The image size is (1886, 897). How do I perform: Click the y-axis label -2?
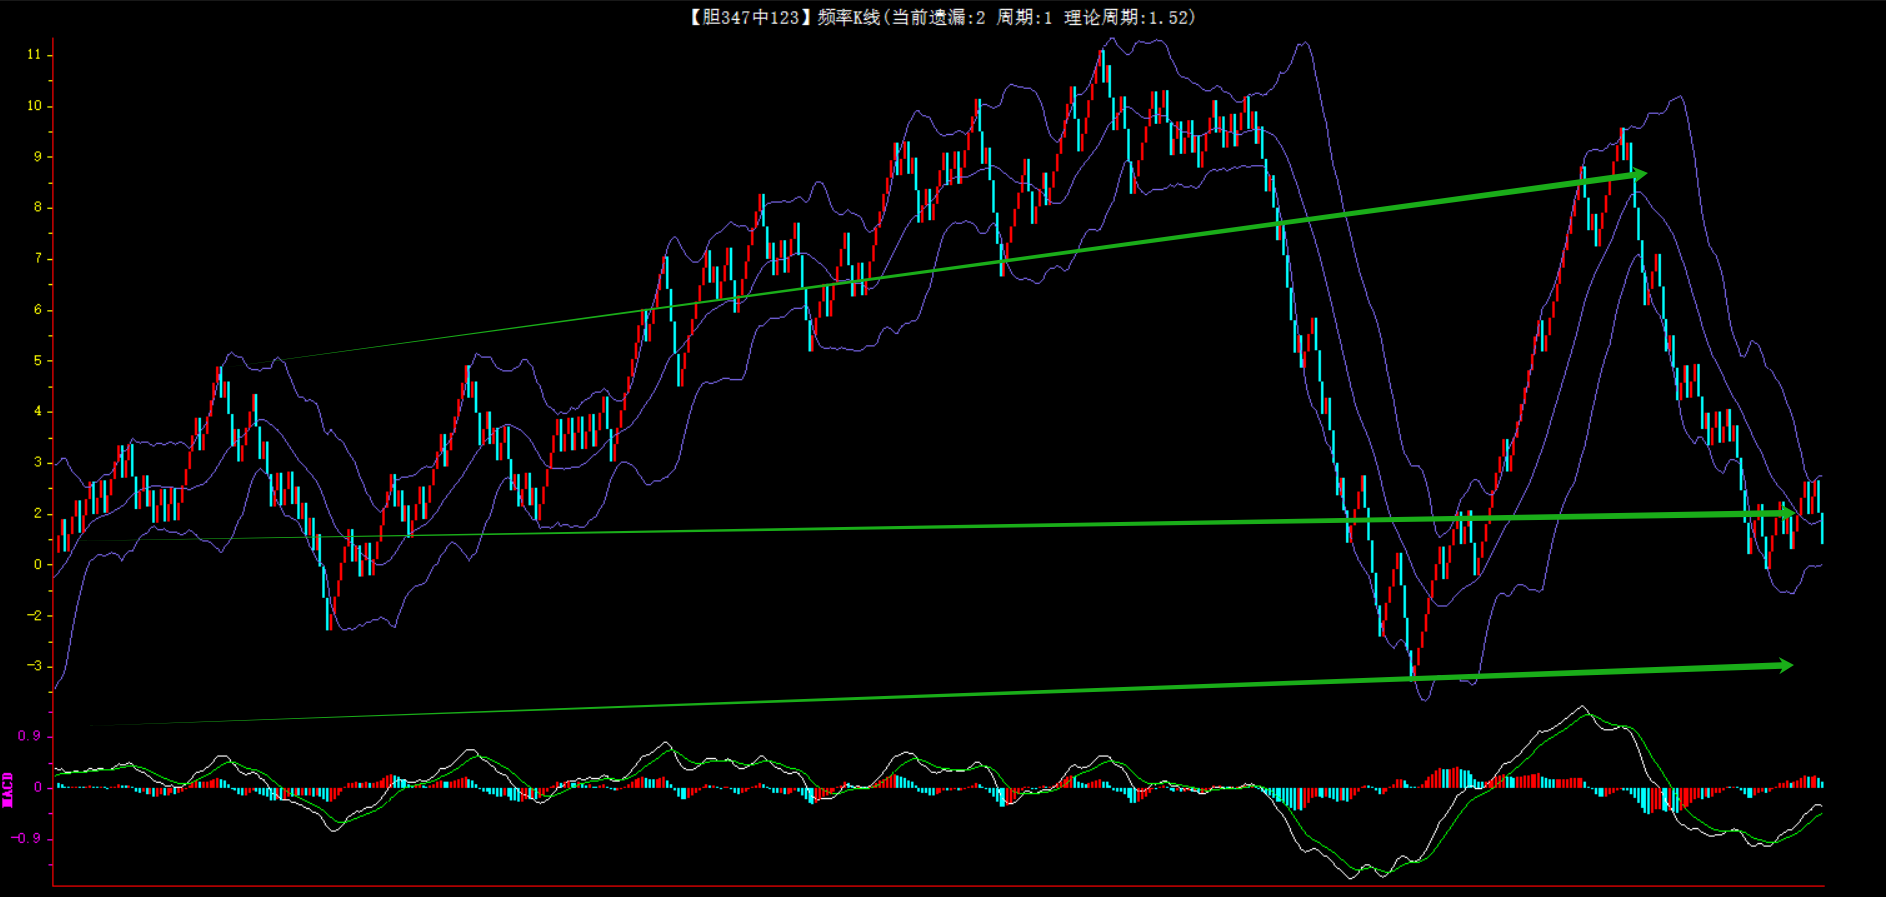34,616
